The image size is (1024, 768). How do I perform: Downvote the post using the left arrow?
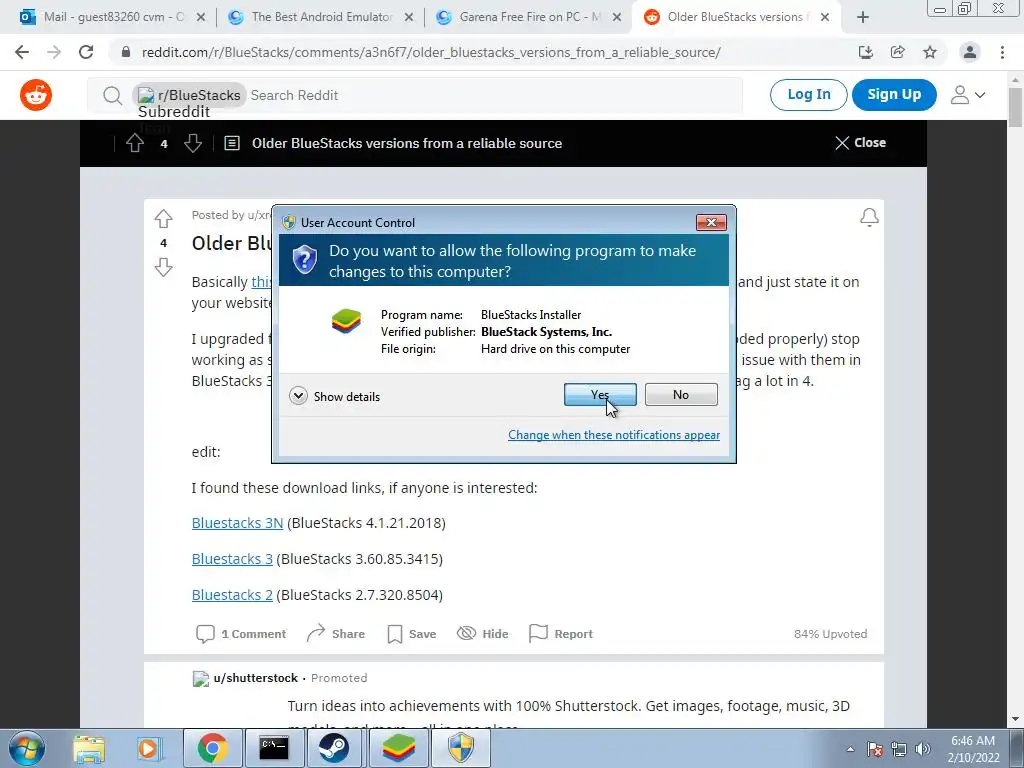pyautogui.click(x=163, y=267)
